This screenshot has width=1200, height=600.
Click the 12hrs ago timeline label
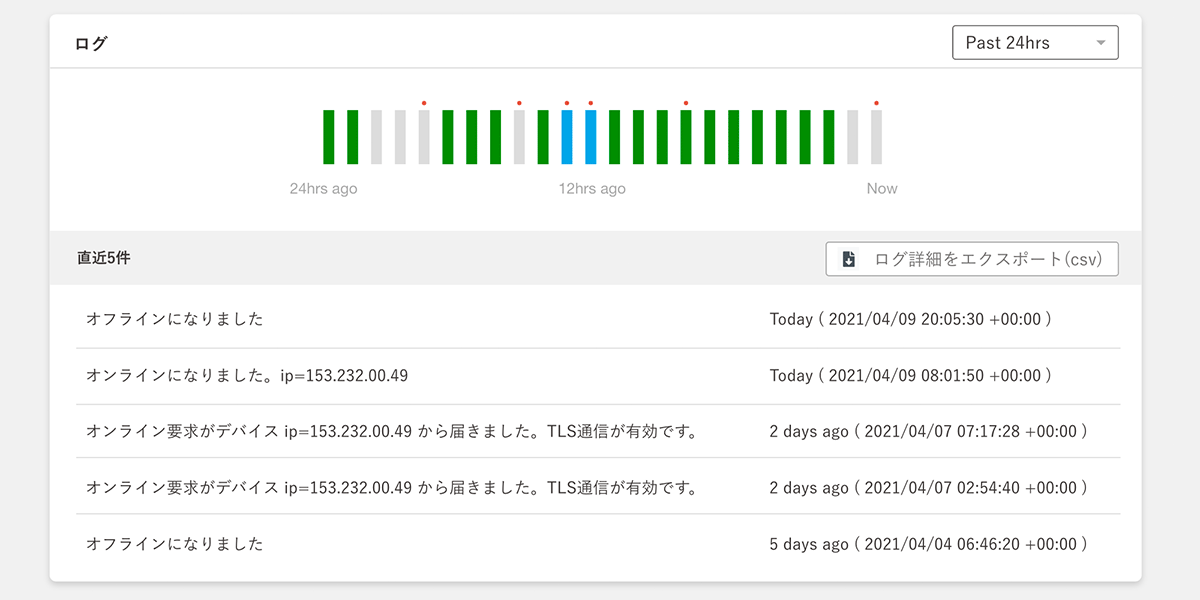[592, 189]
